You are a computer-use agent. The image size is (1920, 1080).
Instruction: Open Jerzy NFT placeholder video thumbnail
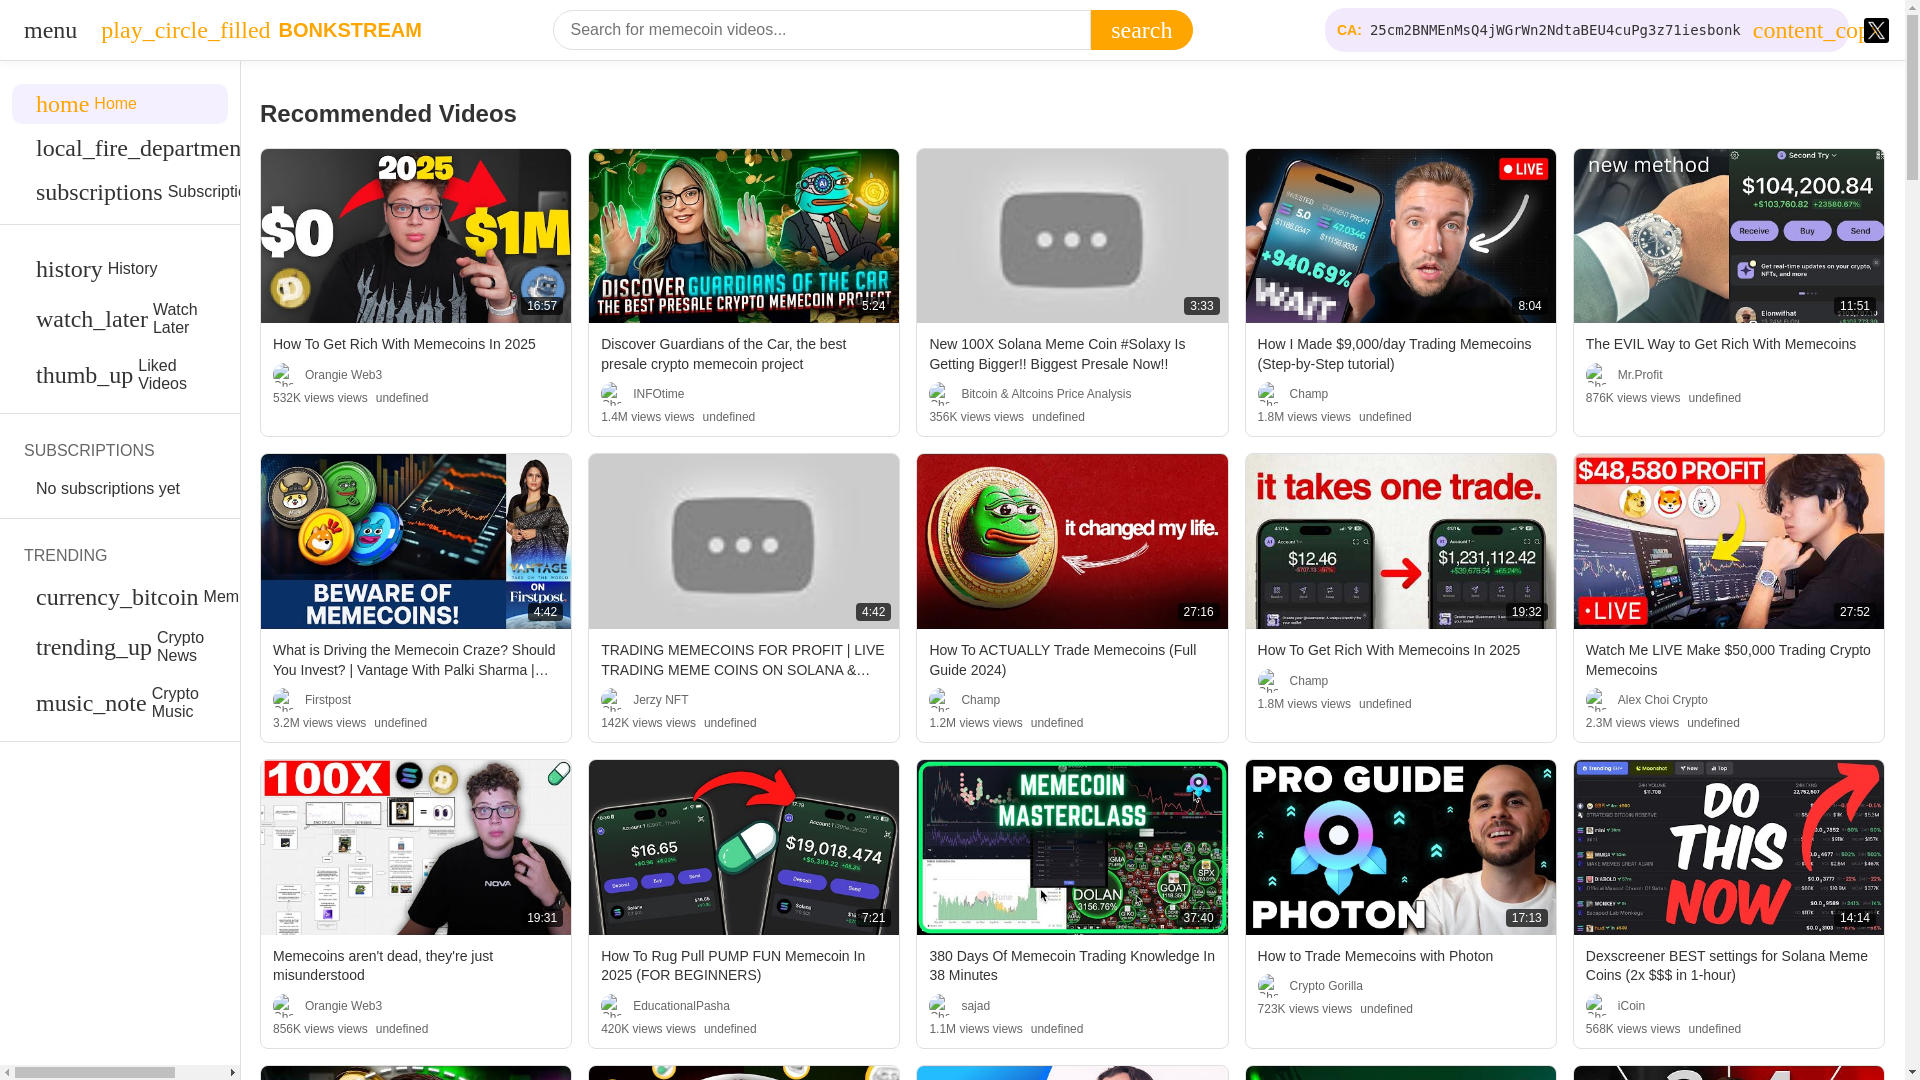[x=744, y=541]
